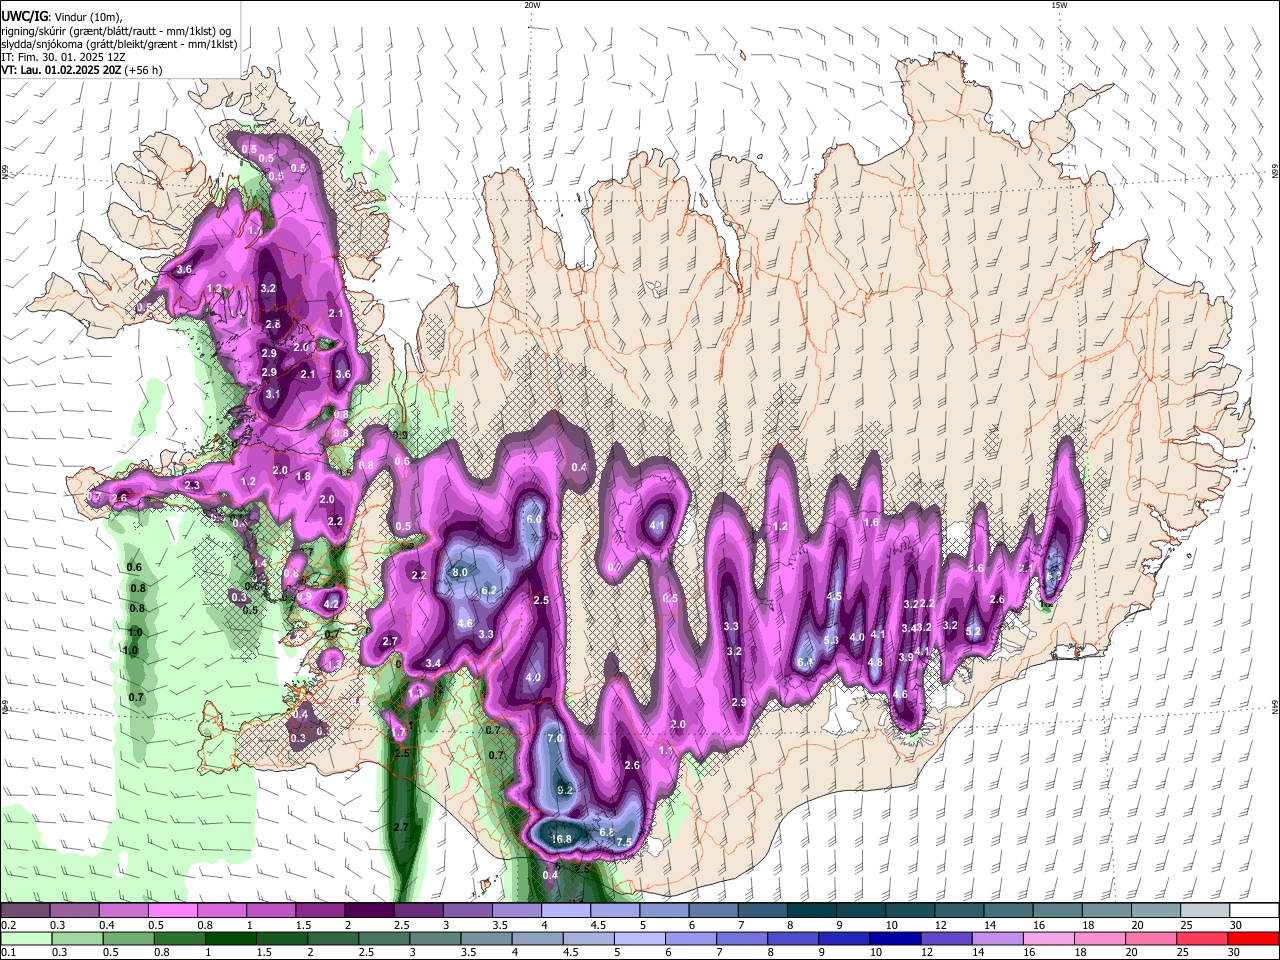Click the 20W longitude label at top
The width and height of the screenshot is (1280, 960).
532,5
